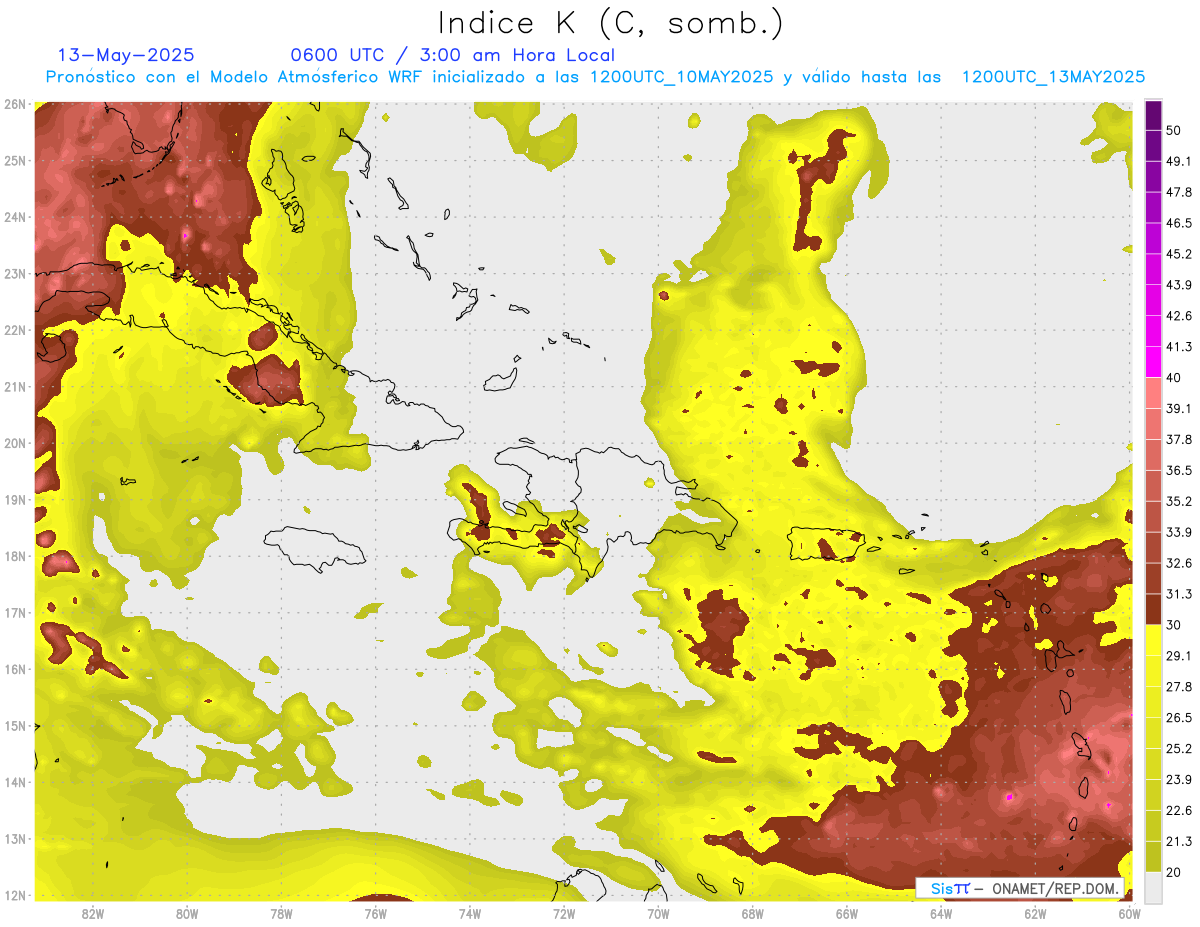Click the longitude label "70W"

tap(658, 913)
